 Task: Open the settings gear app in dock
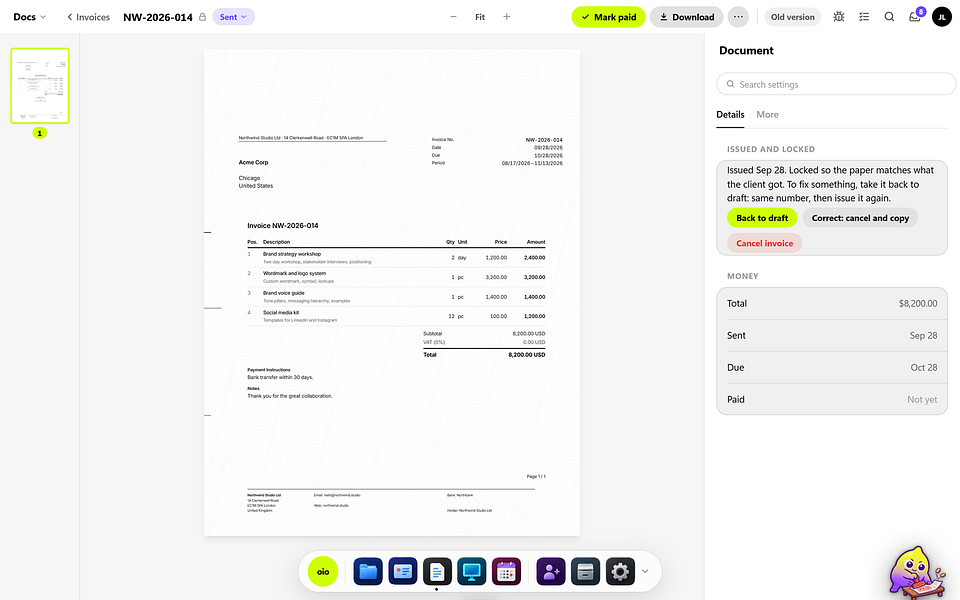tap(620, 571)
